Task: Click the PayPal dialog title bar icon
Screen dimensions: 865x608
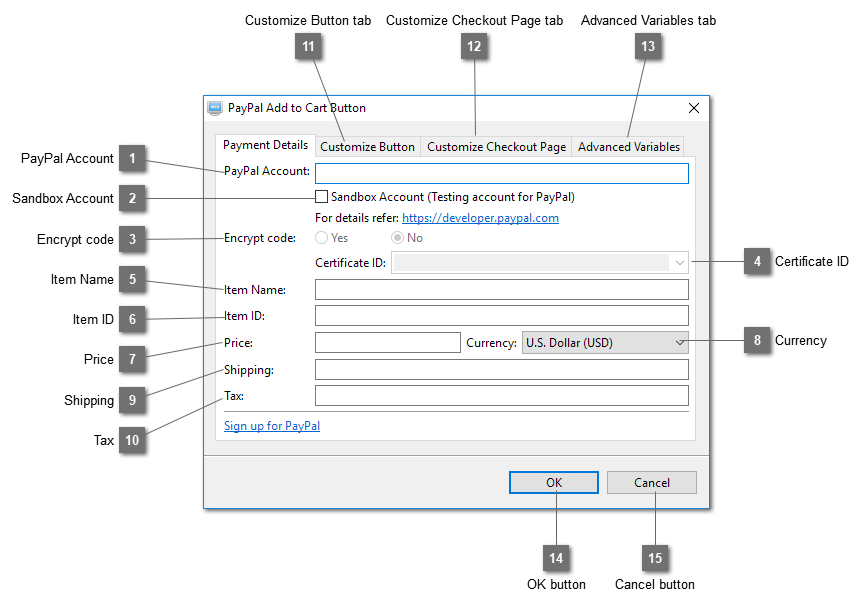Action: click(x=215, y=108)
